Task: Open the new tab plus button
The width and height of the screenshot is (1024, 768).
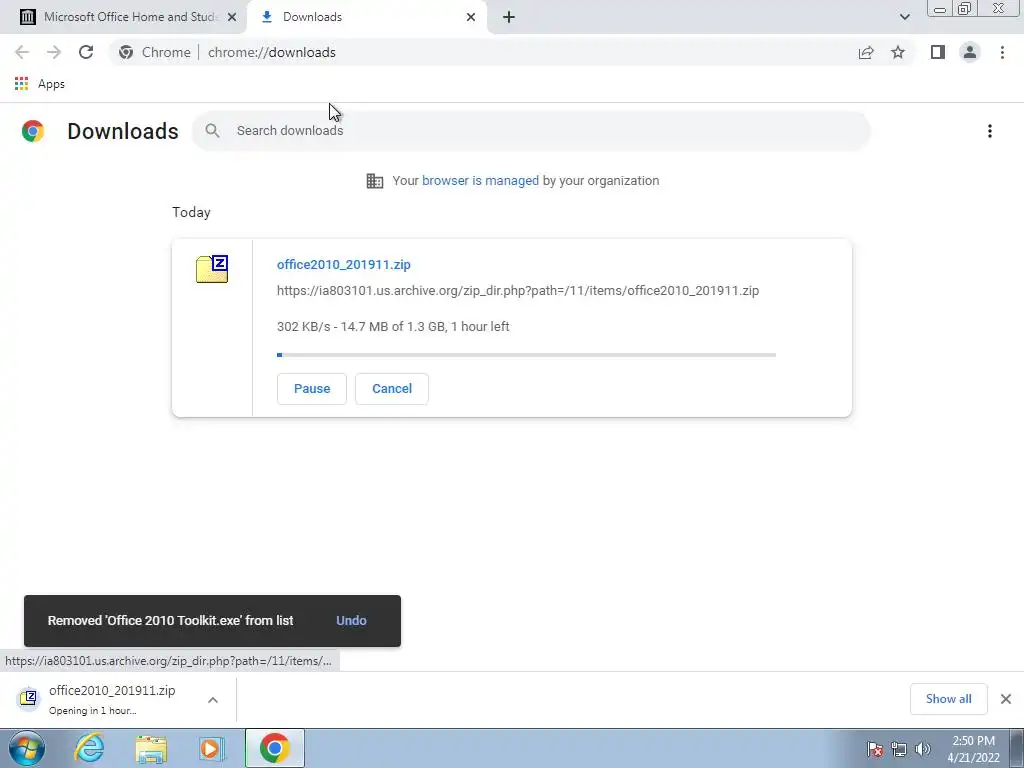Action: point(509,17)
